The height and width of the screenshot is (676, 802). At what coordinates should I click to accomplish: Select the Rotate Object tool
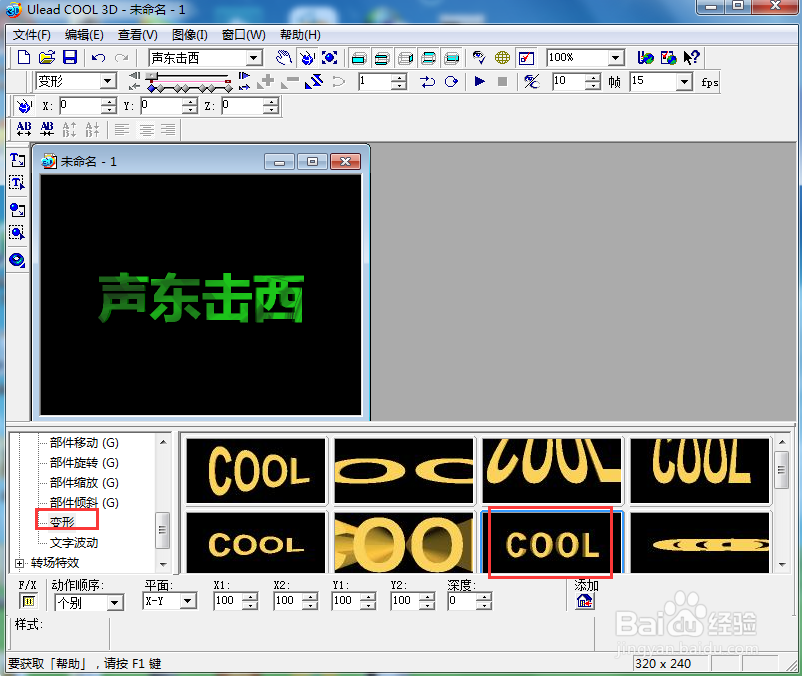[307, 58]
